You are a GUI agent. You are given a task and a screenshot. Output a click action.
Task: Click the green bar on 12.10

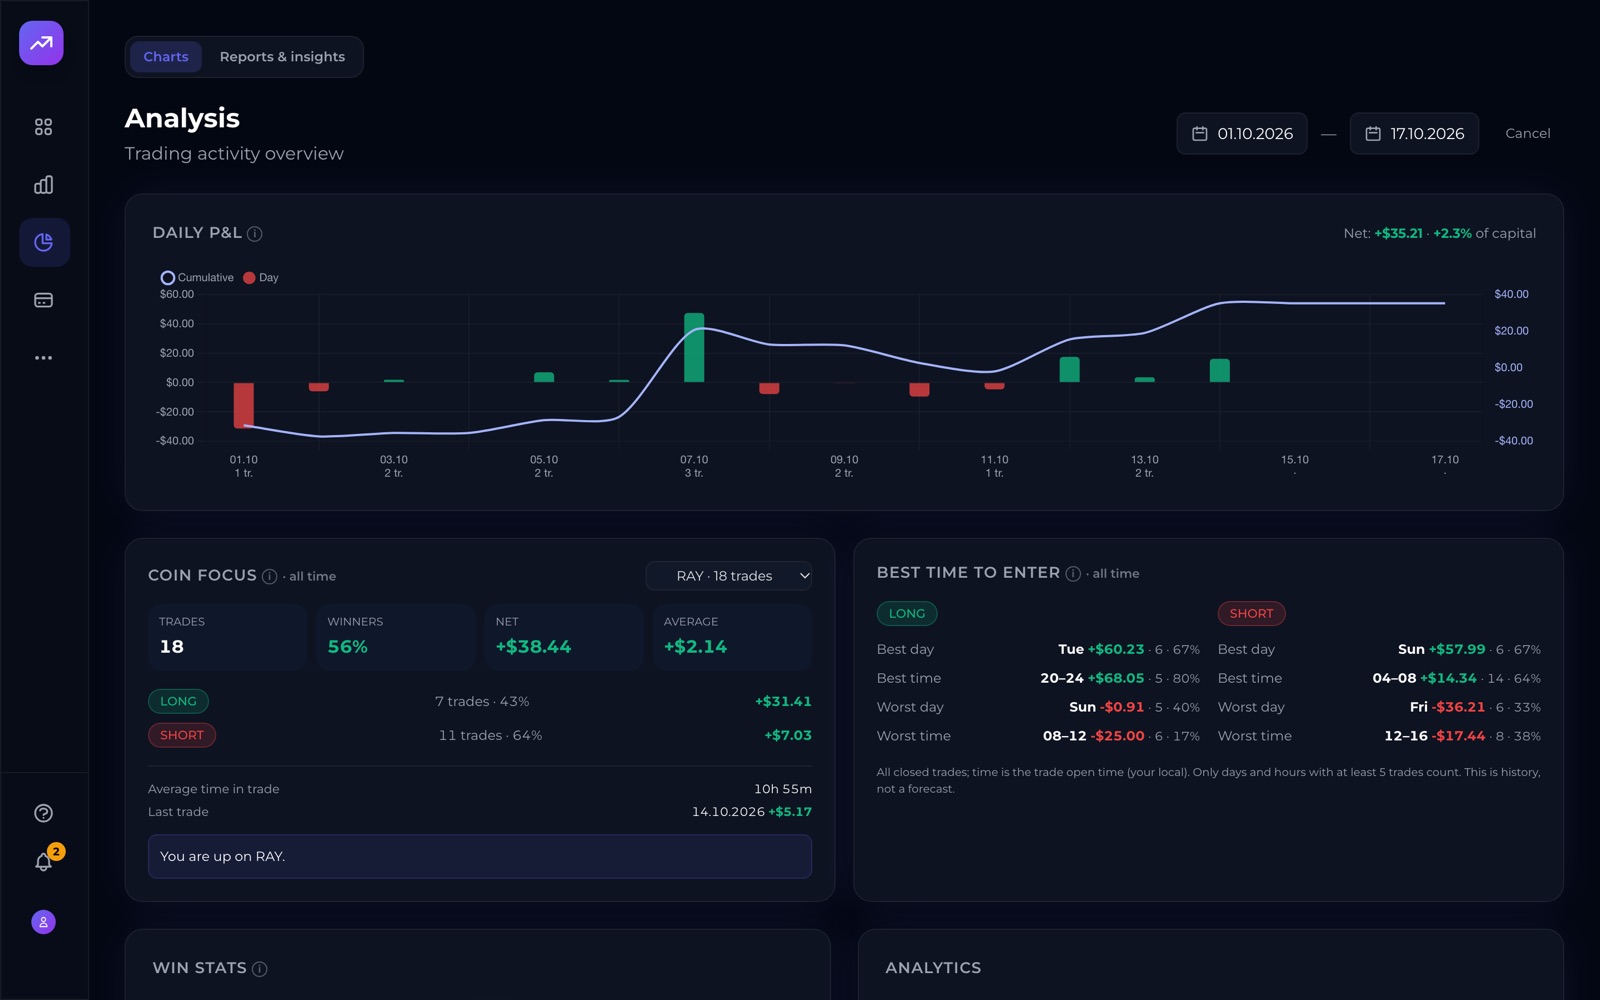coord(1069,370)
